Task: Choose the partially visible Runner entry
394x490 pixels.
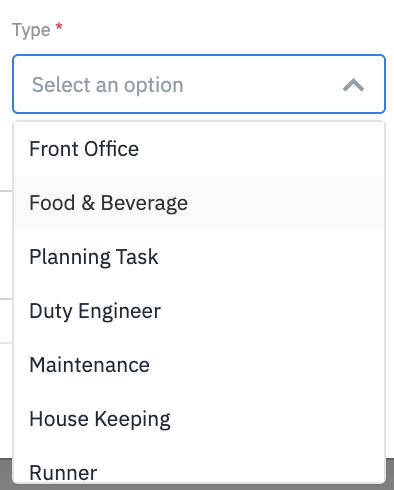Action: point(199,464)
